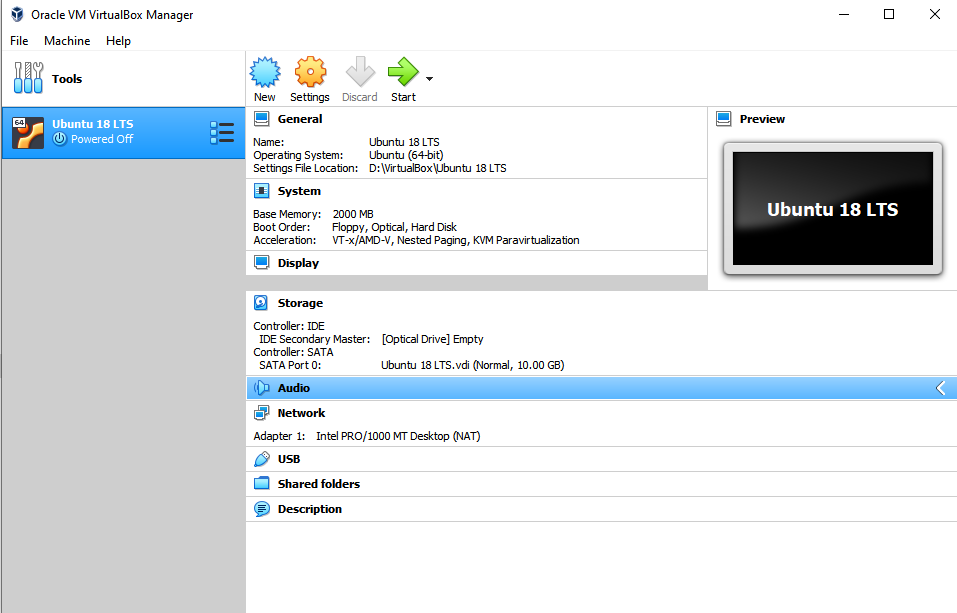Toggle the Audio section collapse chevron
The width and height of the screenshot is (957, 613).
[941, 388]
